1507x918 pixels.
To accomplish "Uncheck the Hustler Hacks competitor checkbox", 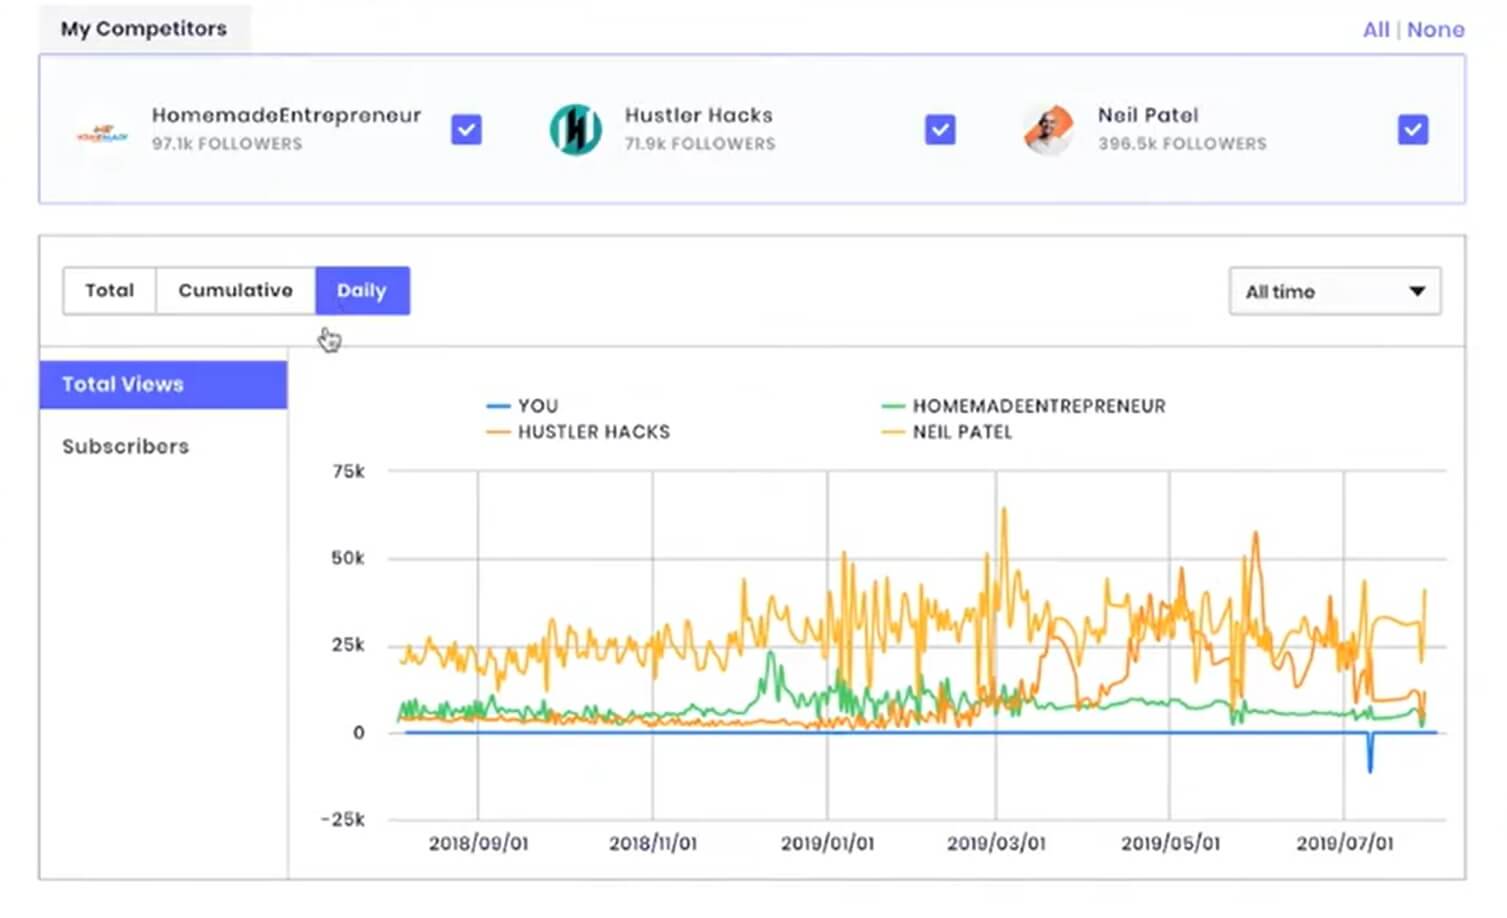I will (x=940, y=130).
